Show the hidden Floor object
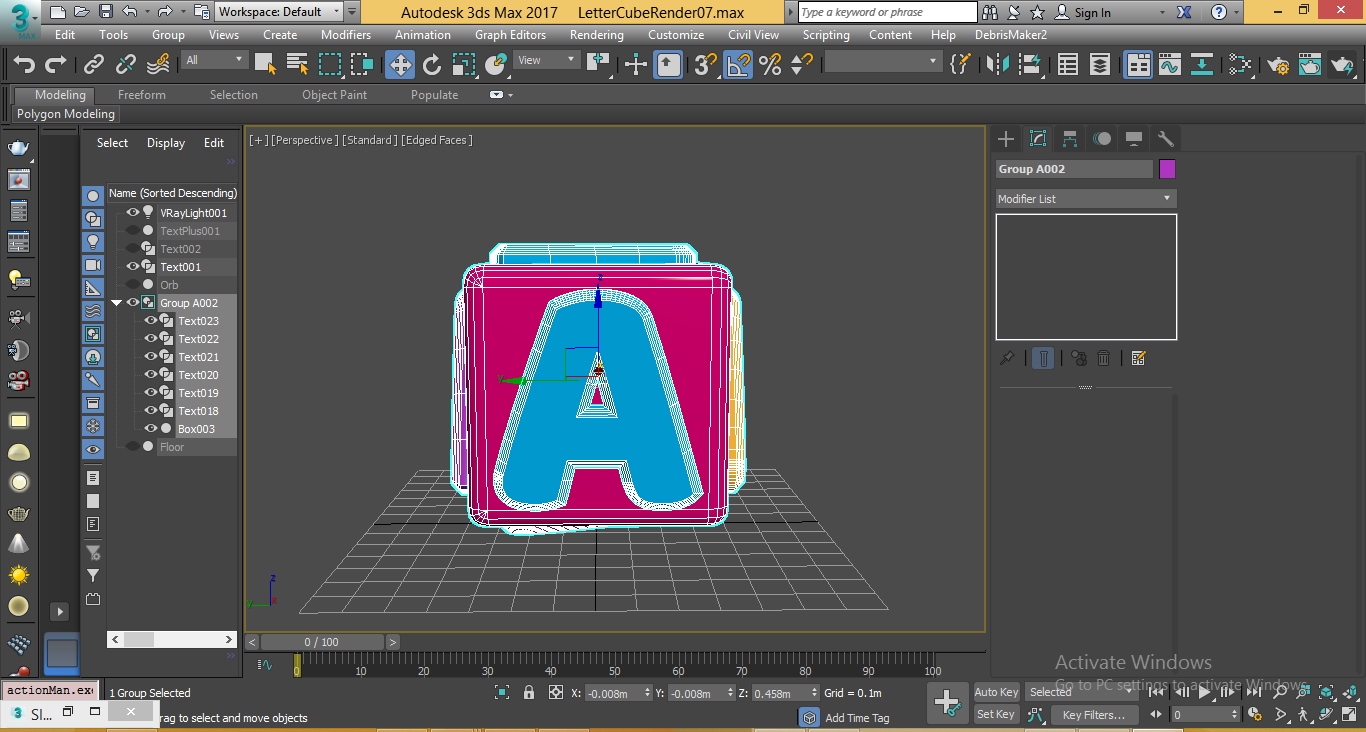This screenshot has width=1366, height=732. [x=132, y=447]
